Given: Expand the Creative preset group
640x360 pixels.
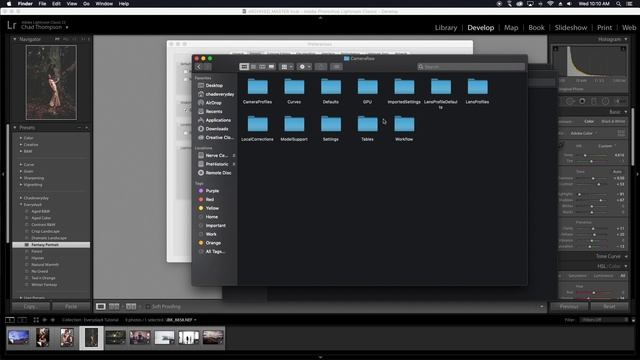Looking at the screenshot, I should pyautogui.click(x=21, y=144).
